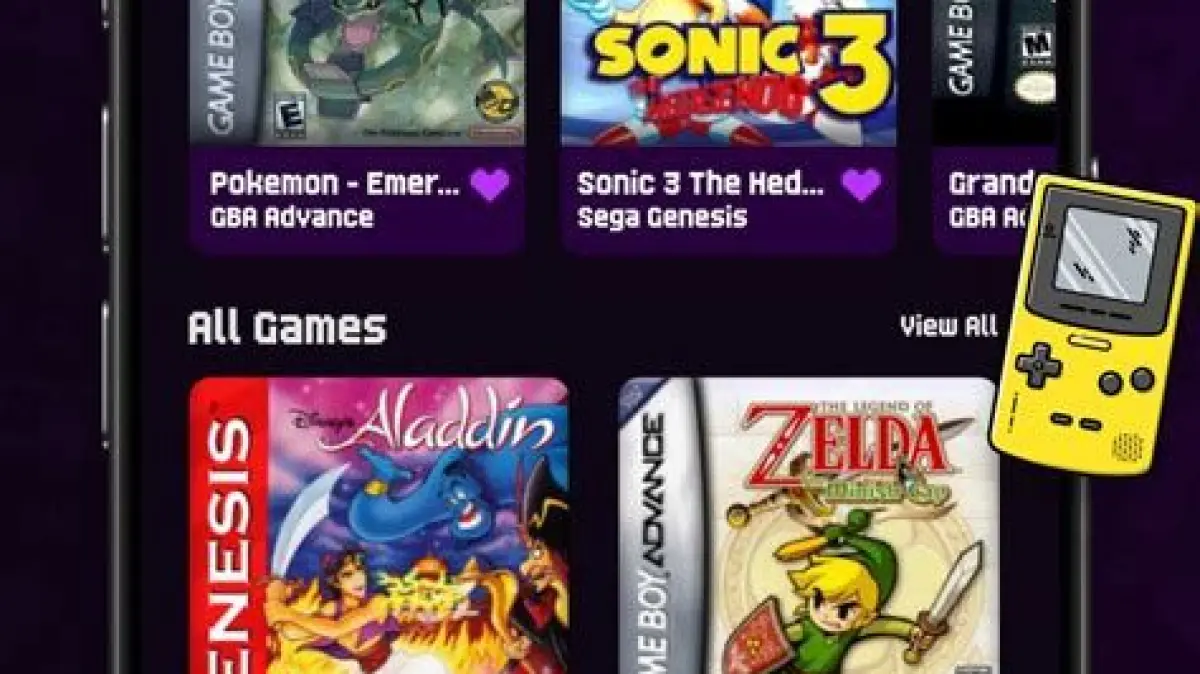Click the Sega Genesis platform label

pos(662,217)
